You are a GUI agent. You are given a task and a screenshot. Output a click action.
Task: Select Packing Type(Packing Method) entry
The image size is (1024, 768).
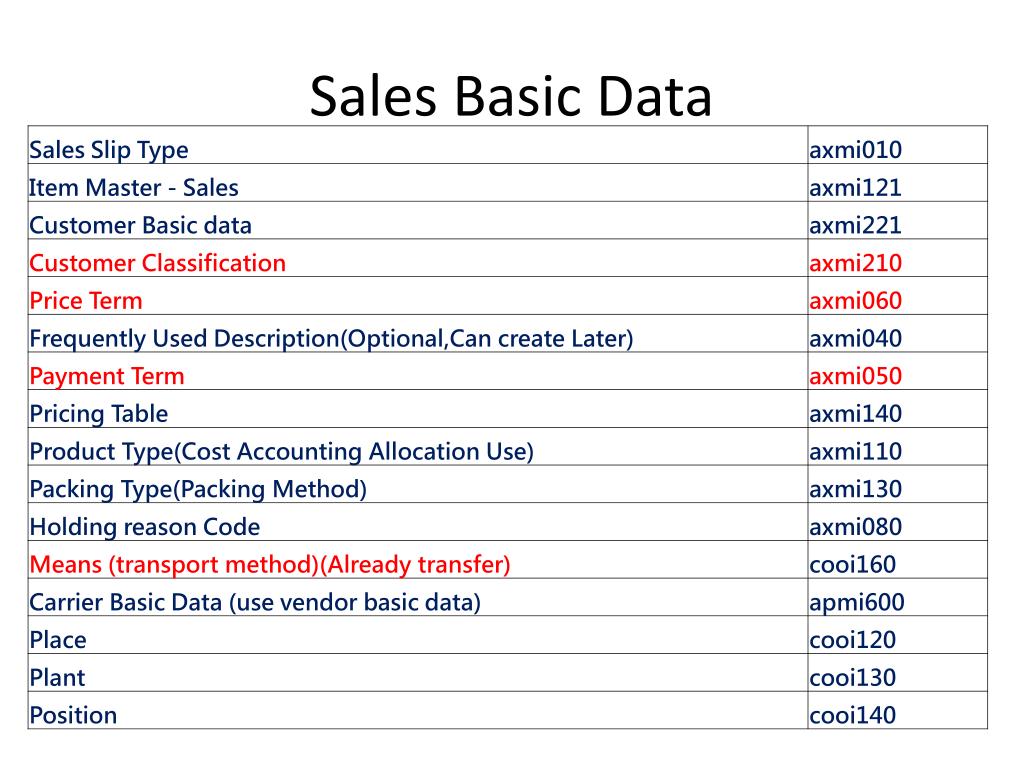point(198,489)
